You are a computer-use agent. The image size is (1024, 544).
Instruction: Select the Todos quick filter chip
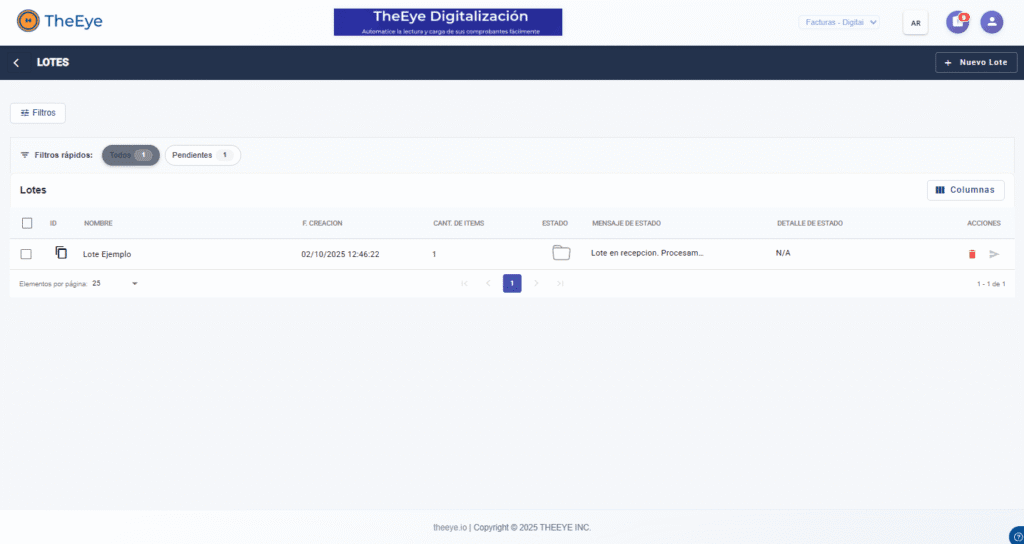(x=130, y=155)
